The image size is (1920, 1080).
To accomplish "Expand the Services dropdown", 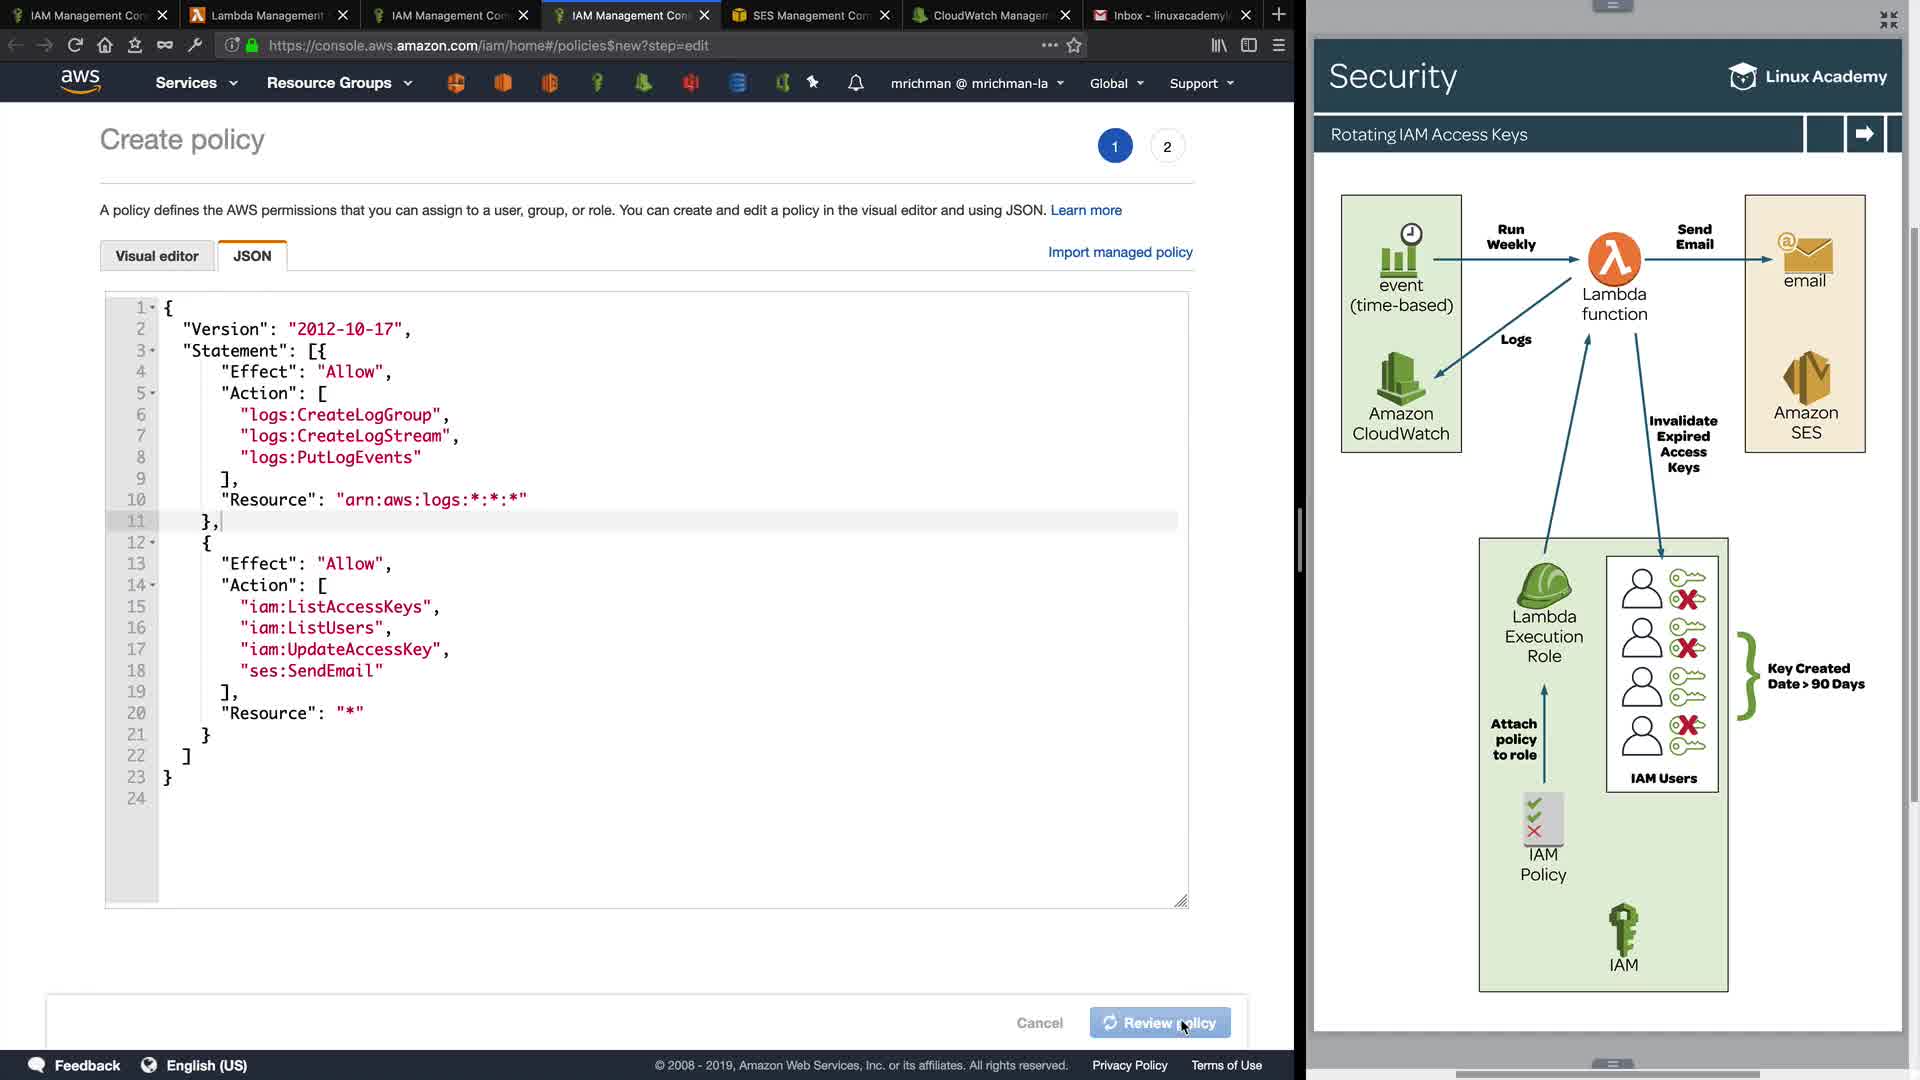I will click(x=196, y=83).
